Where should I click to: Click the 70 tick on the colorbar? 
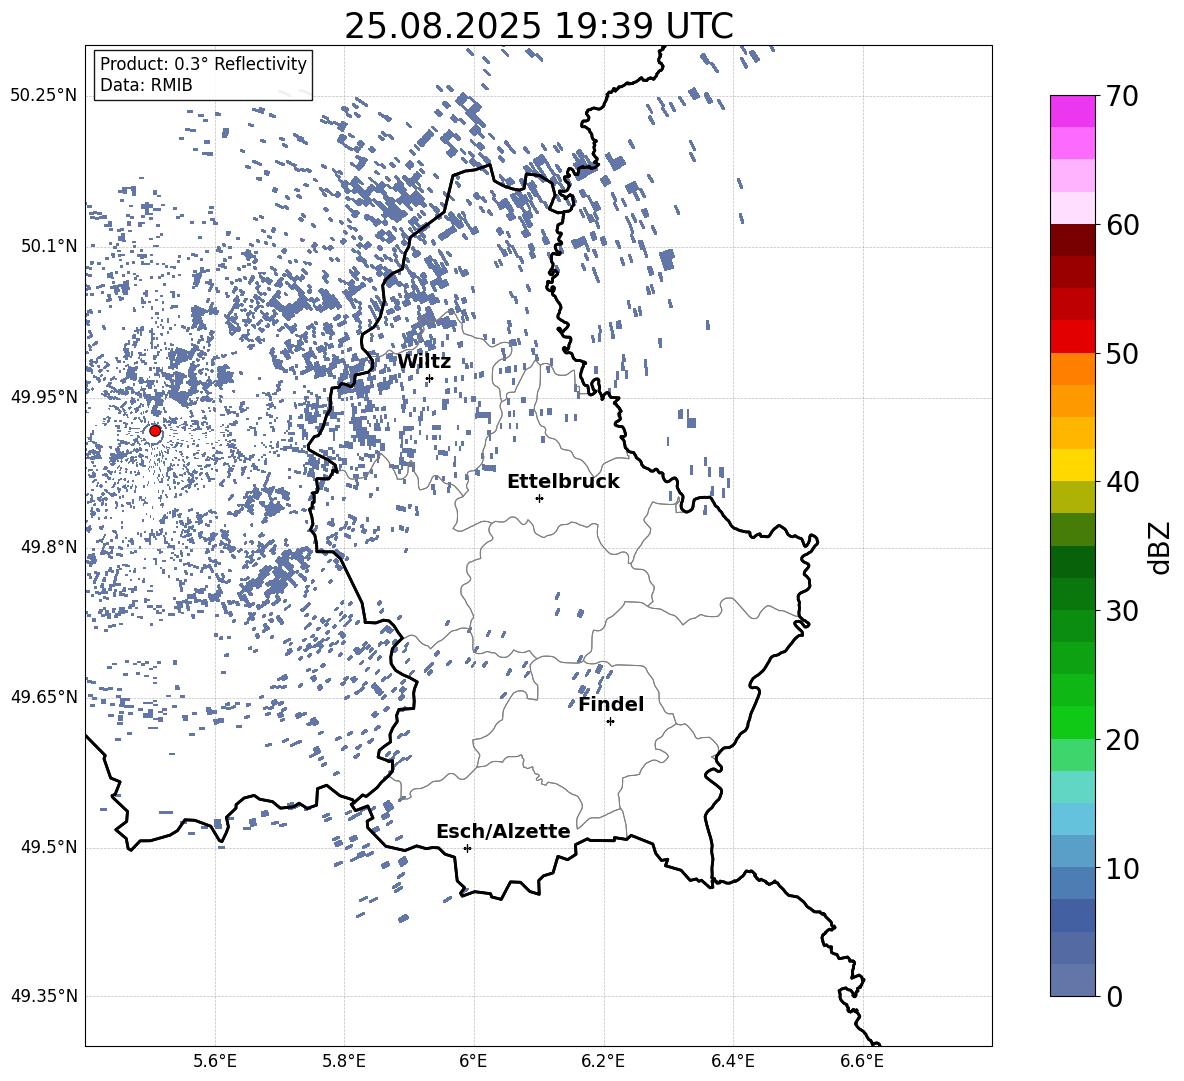pyautogui.click(x=1122, y=96)
